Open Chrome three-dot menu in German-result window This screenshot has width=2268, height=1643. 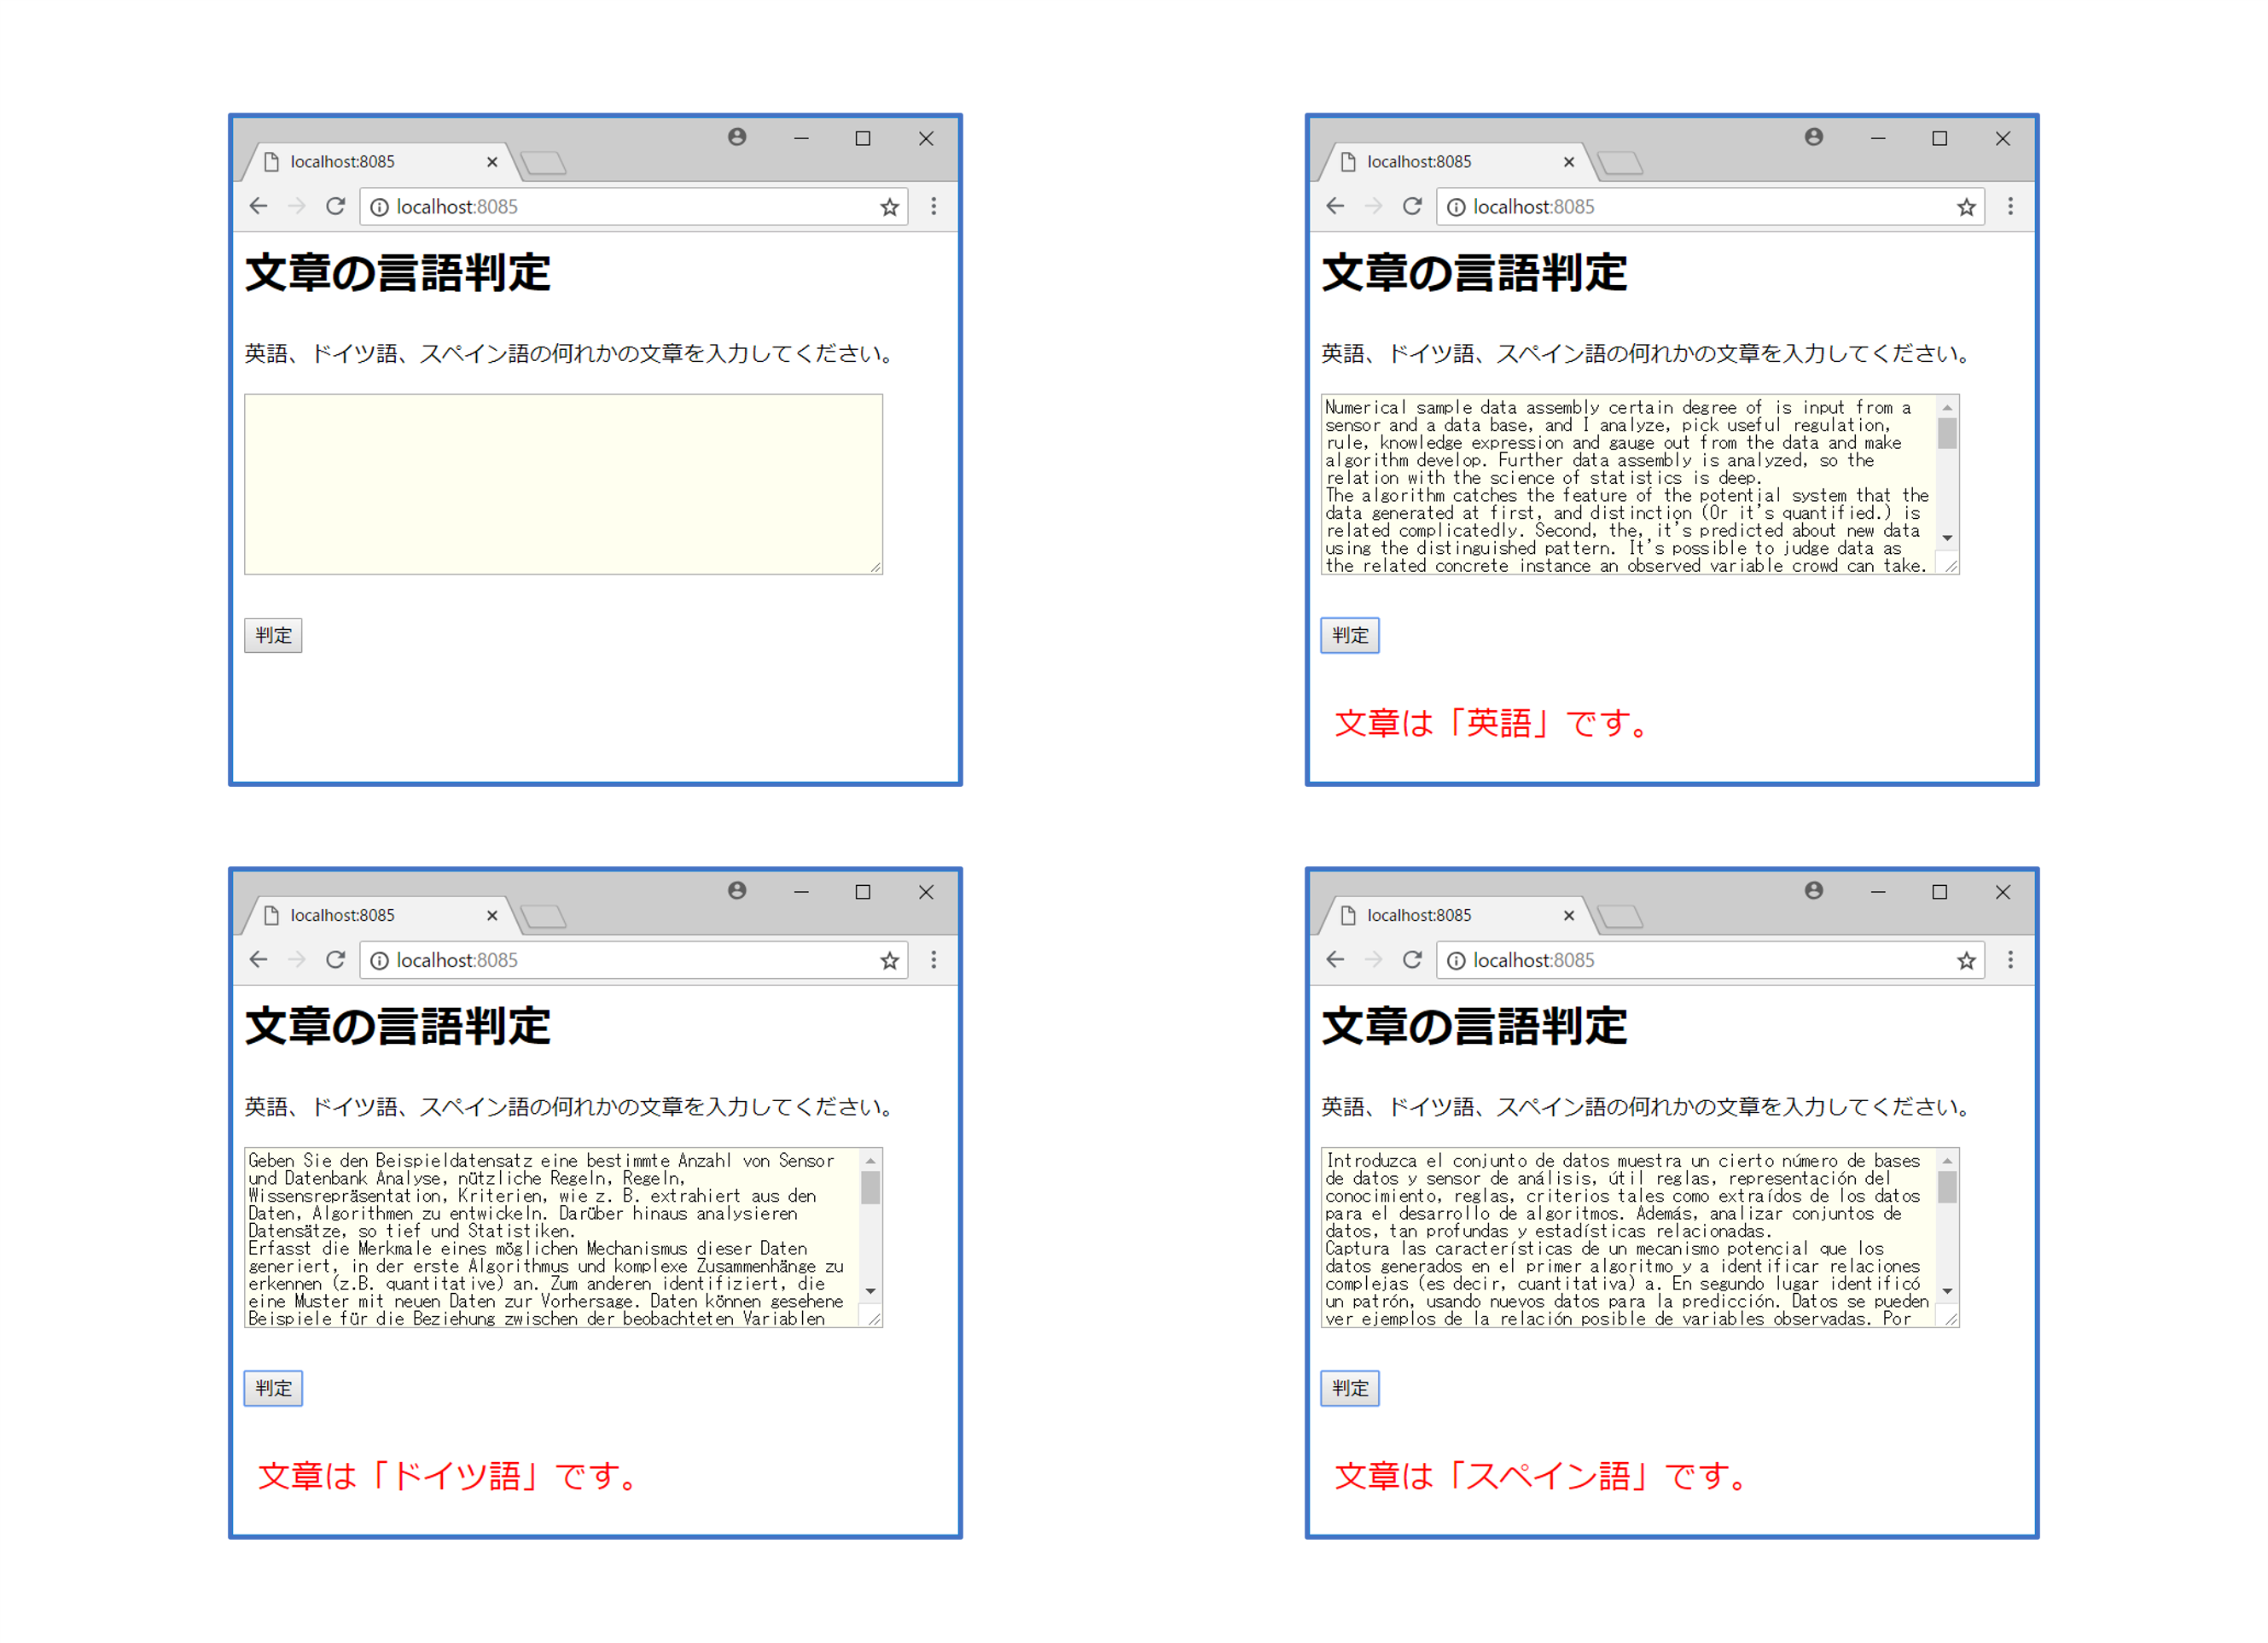tap(934, 960)
